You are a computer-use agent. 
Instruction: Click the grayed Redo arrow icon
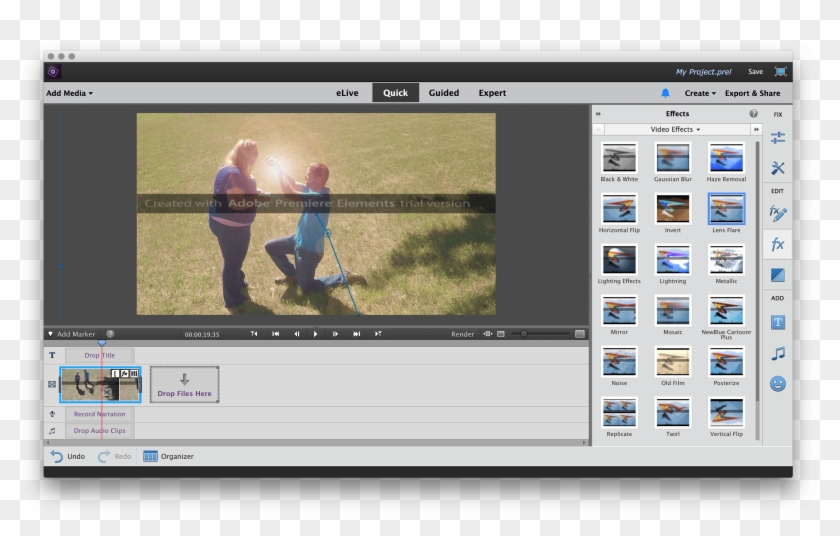point(103,456)
